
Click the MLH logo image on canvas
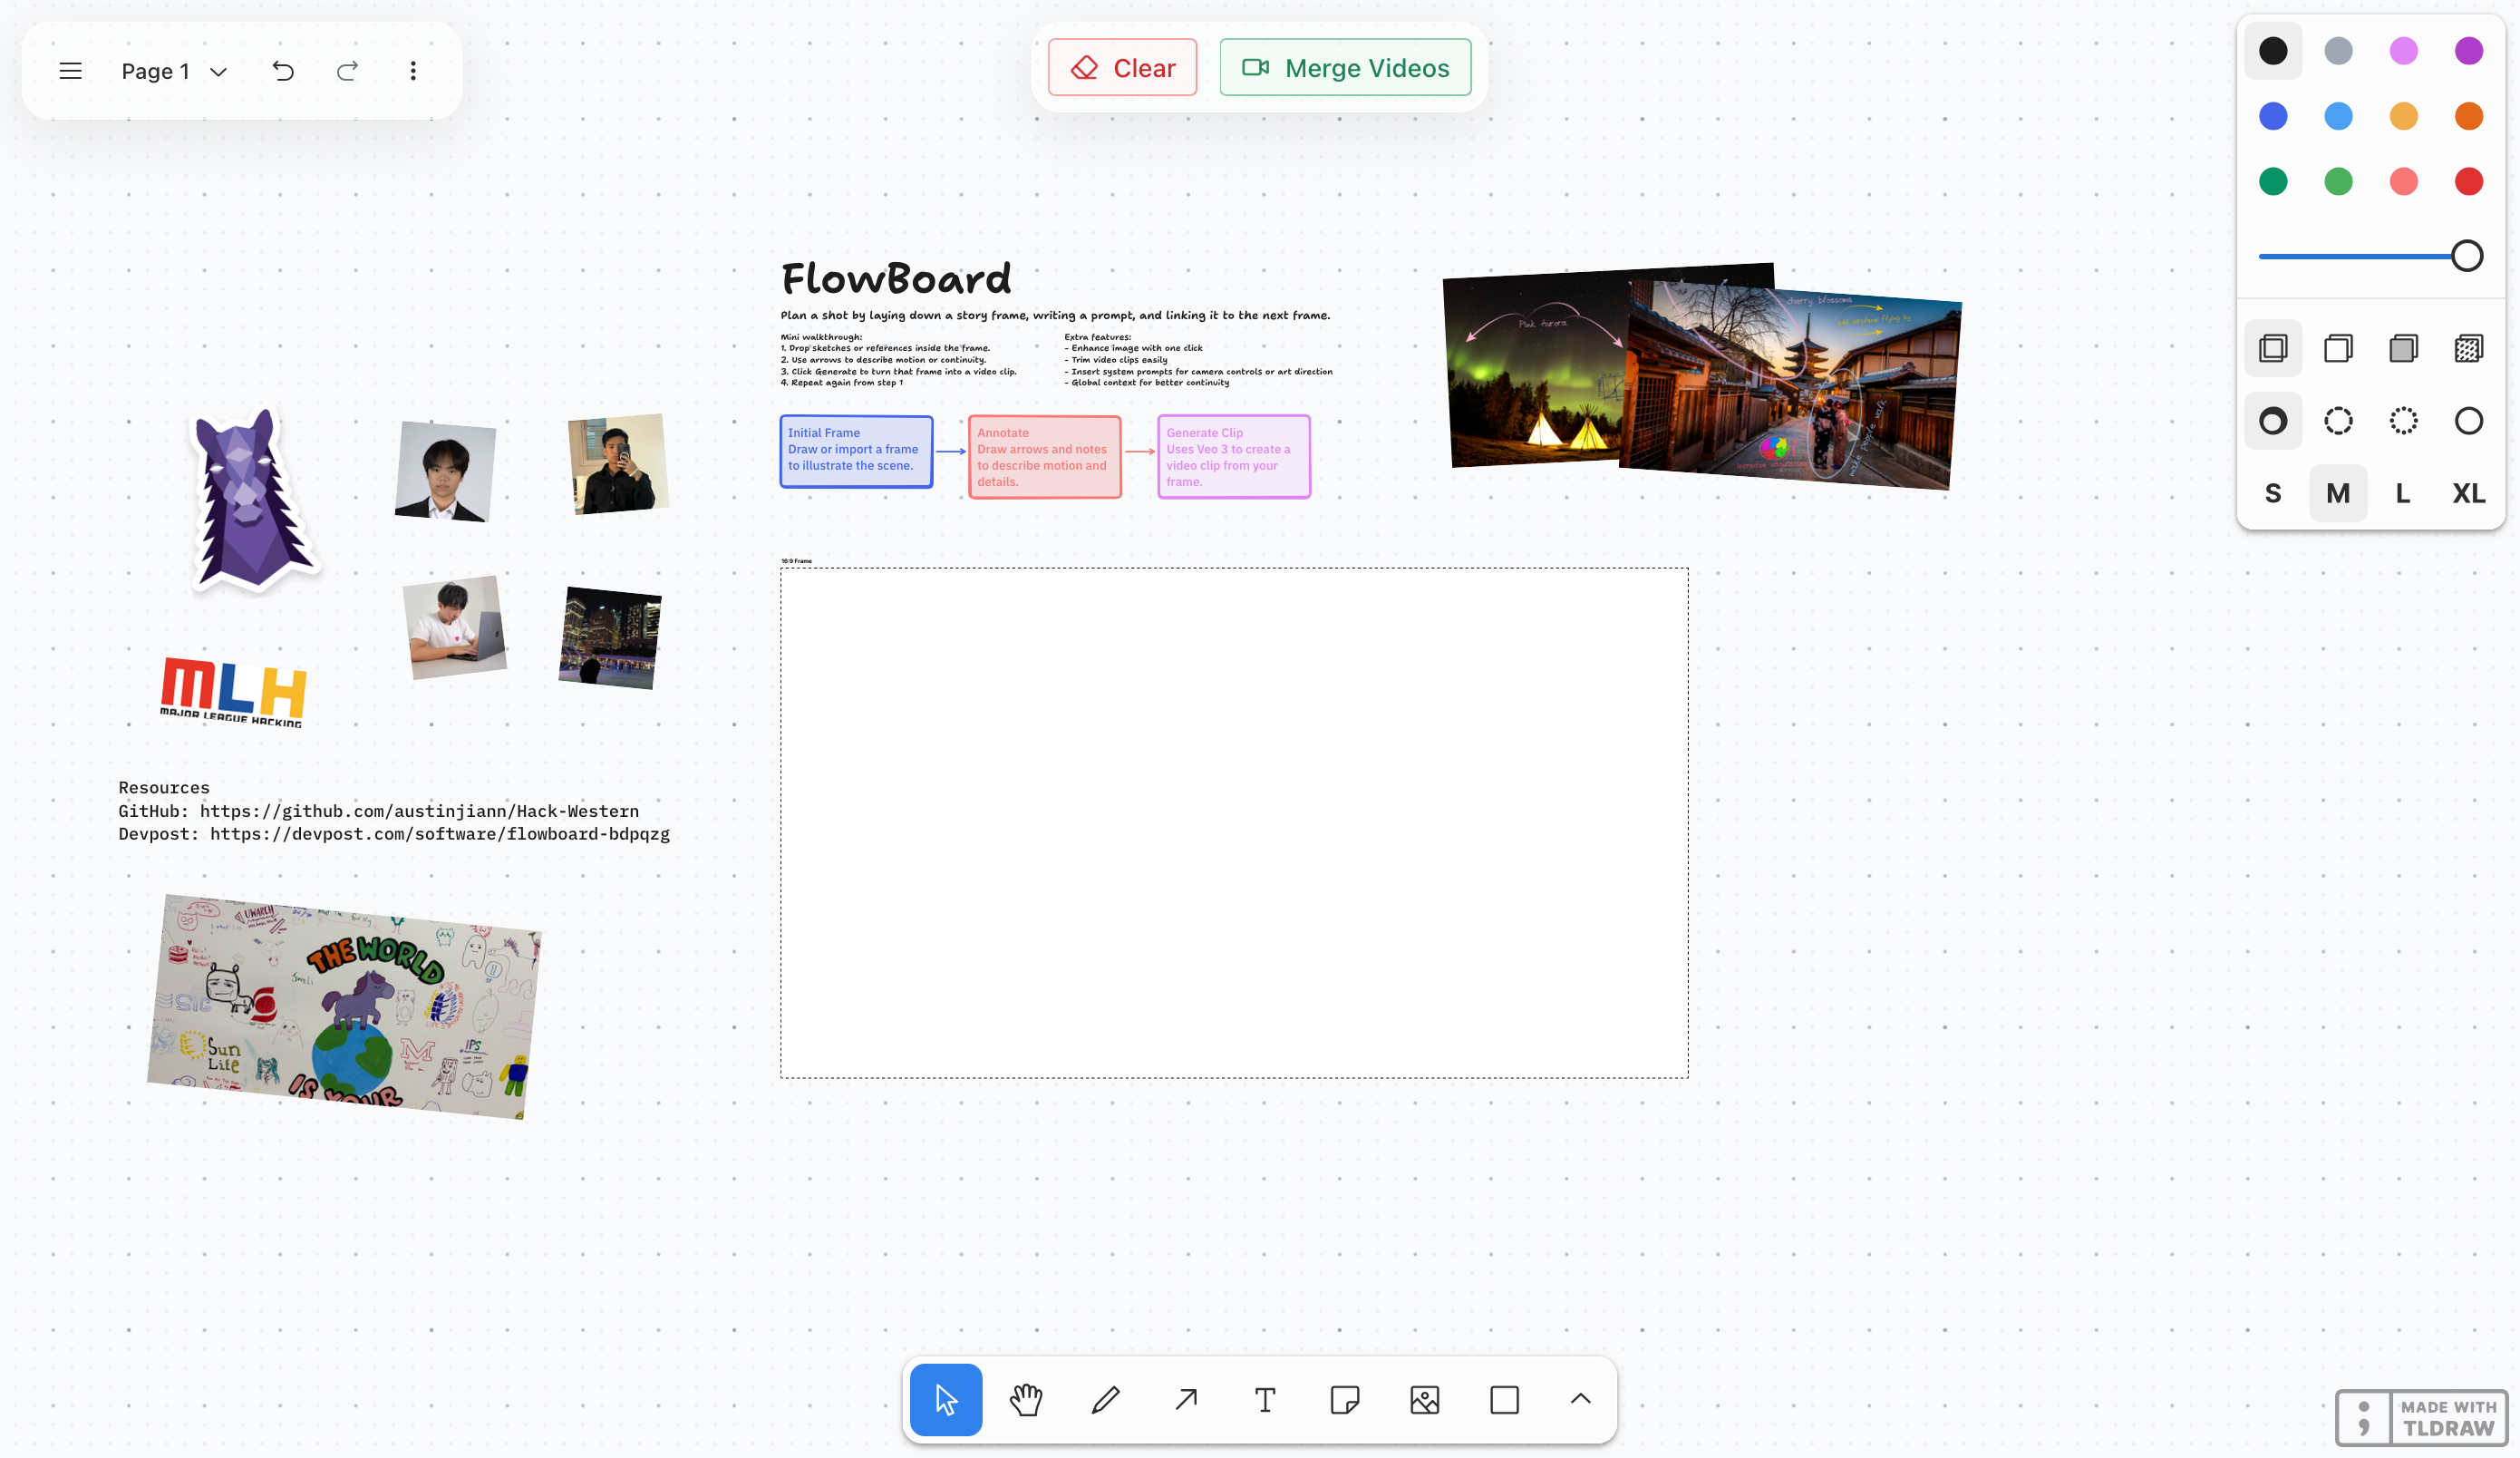coord(233,691)
